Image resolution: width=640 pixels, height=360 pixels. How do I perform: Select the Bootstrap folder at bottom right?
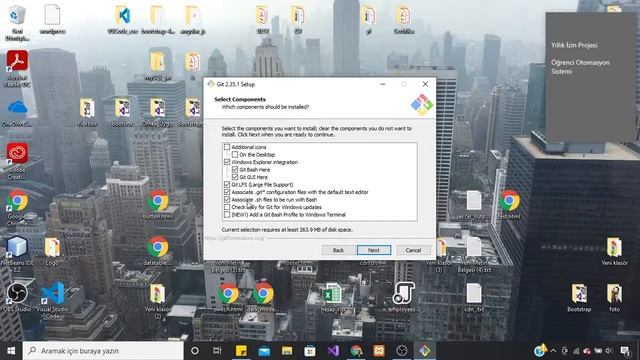pos(579,298)
